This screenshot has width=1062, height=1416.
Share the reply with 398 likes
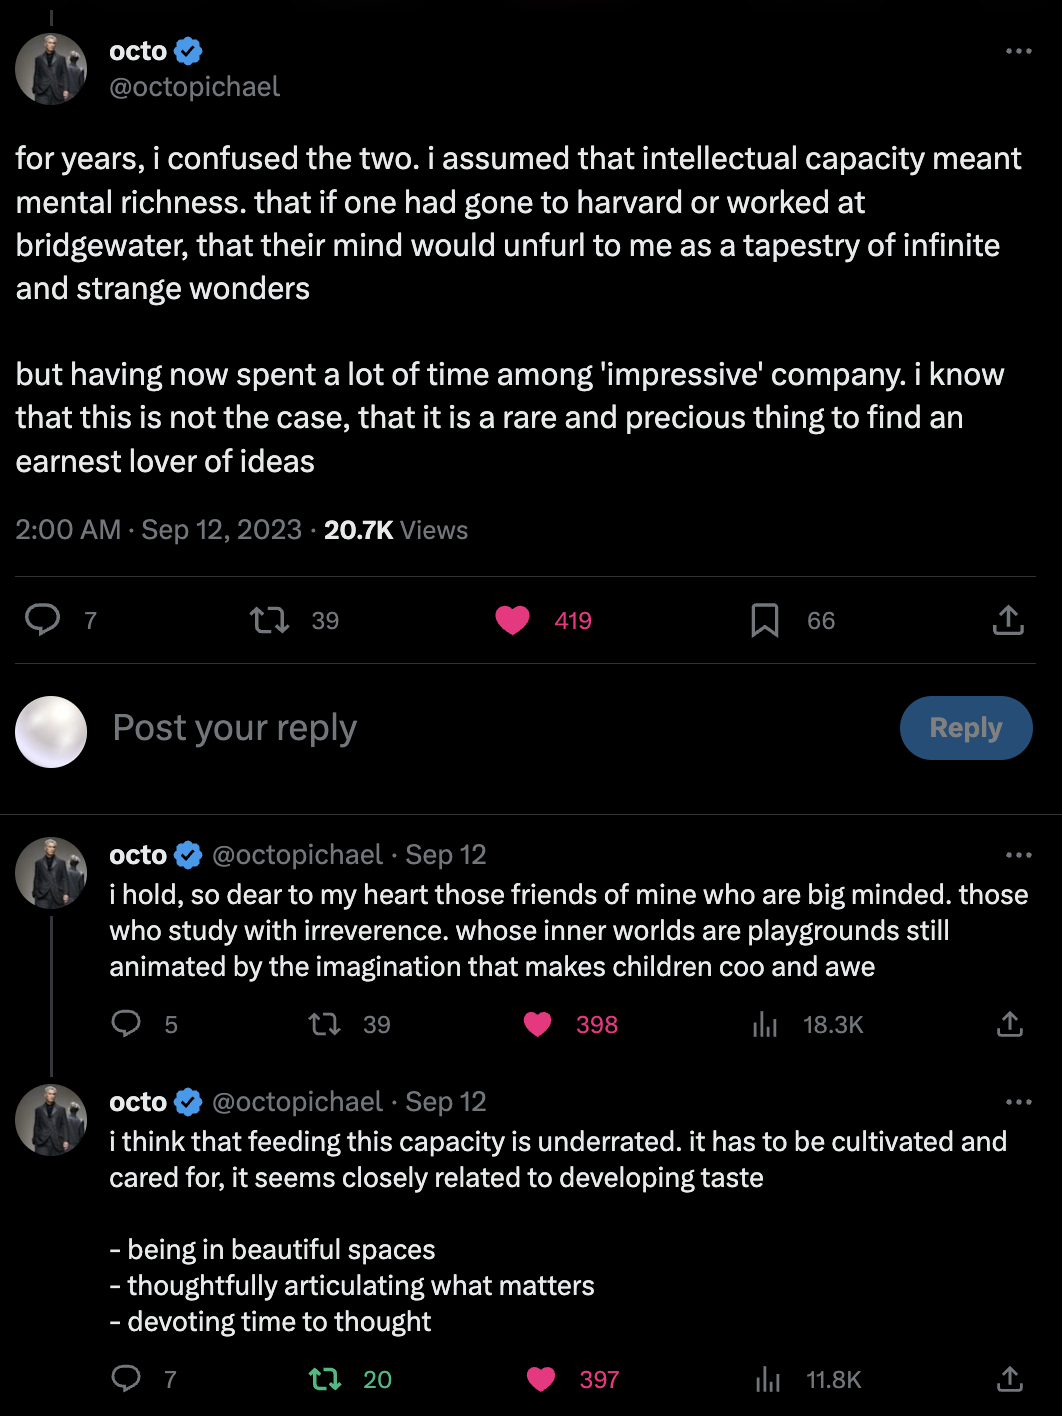1010,1024
